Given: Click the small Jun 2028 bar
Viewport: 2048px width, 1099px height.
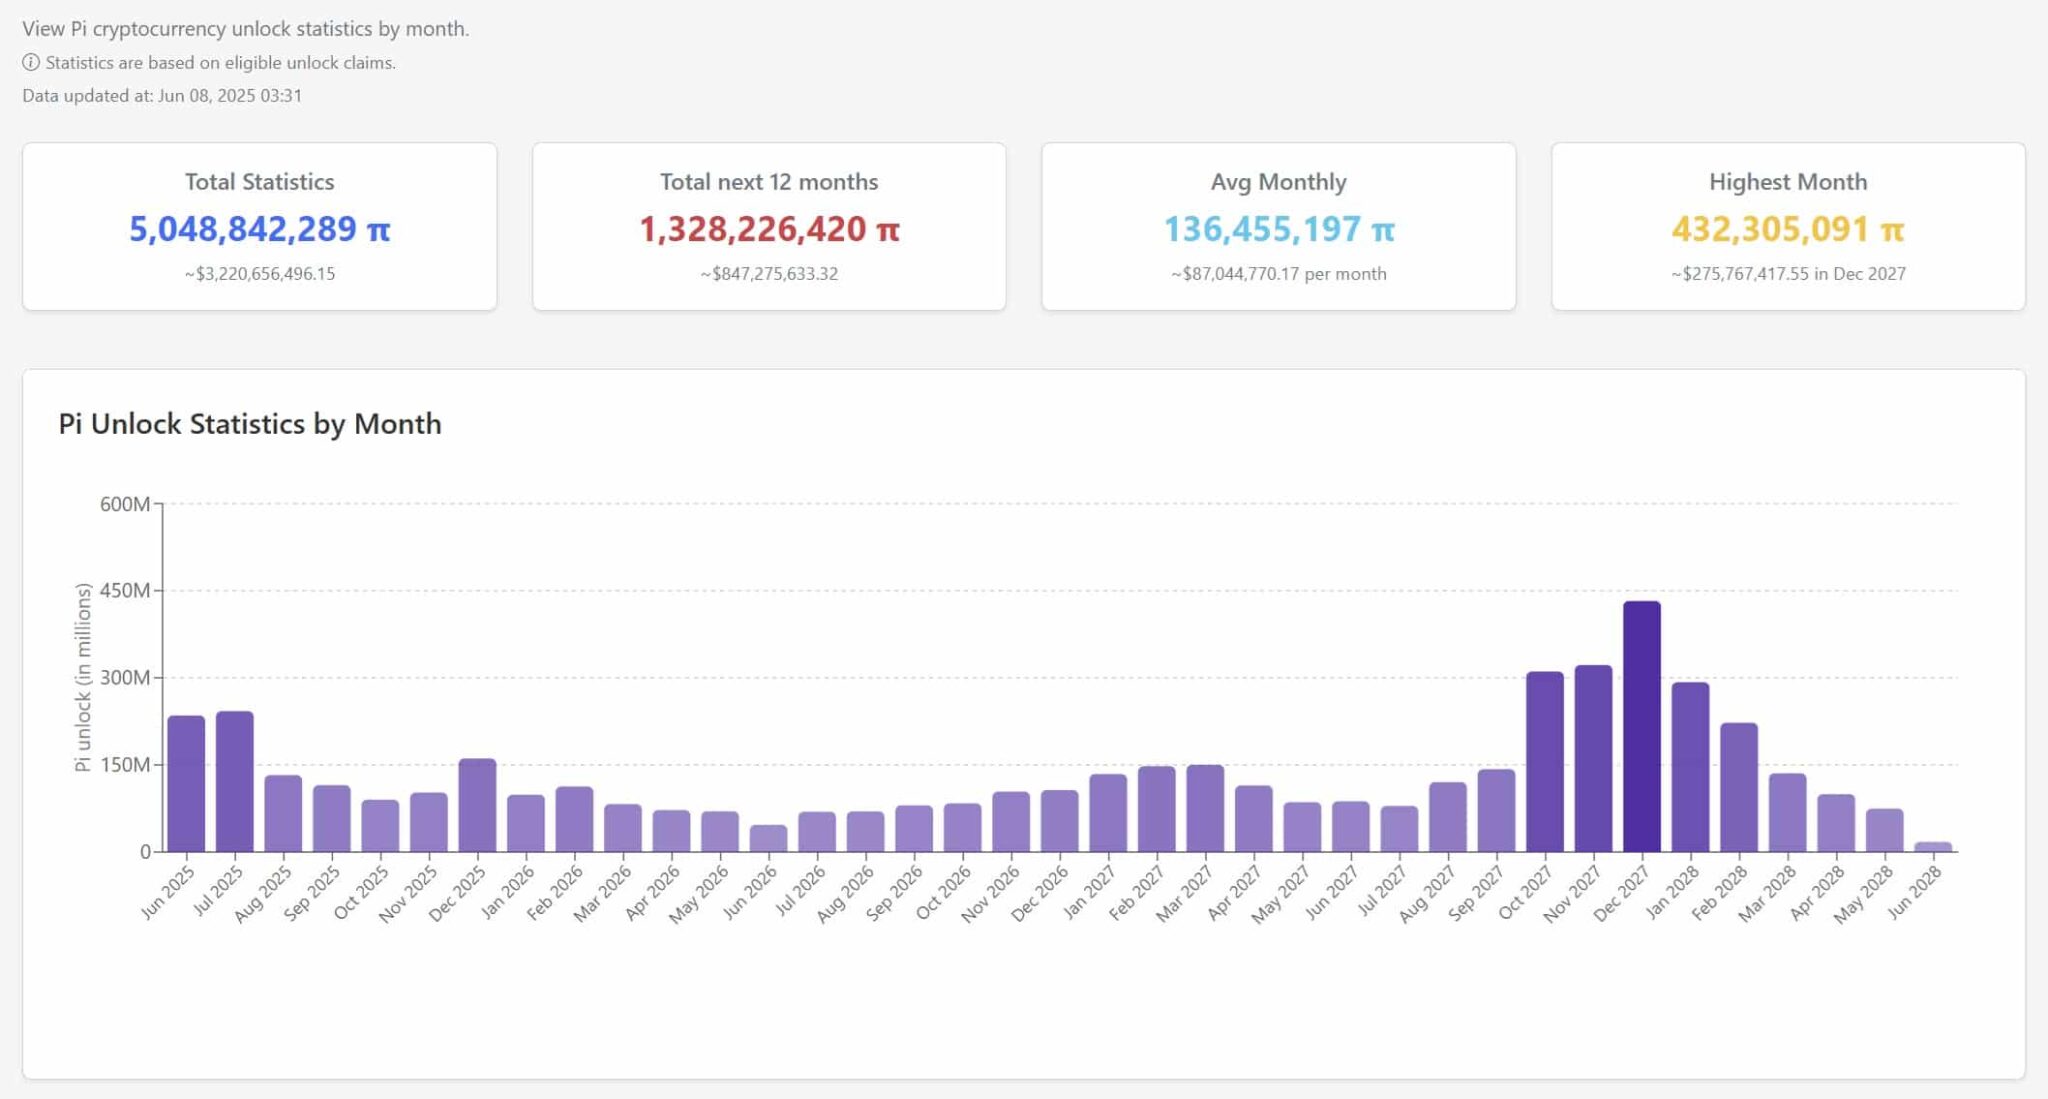Looking at the screenshot, I should coord(1932,847).
